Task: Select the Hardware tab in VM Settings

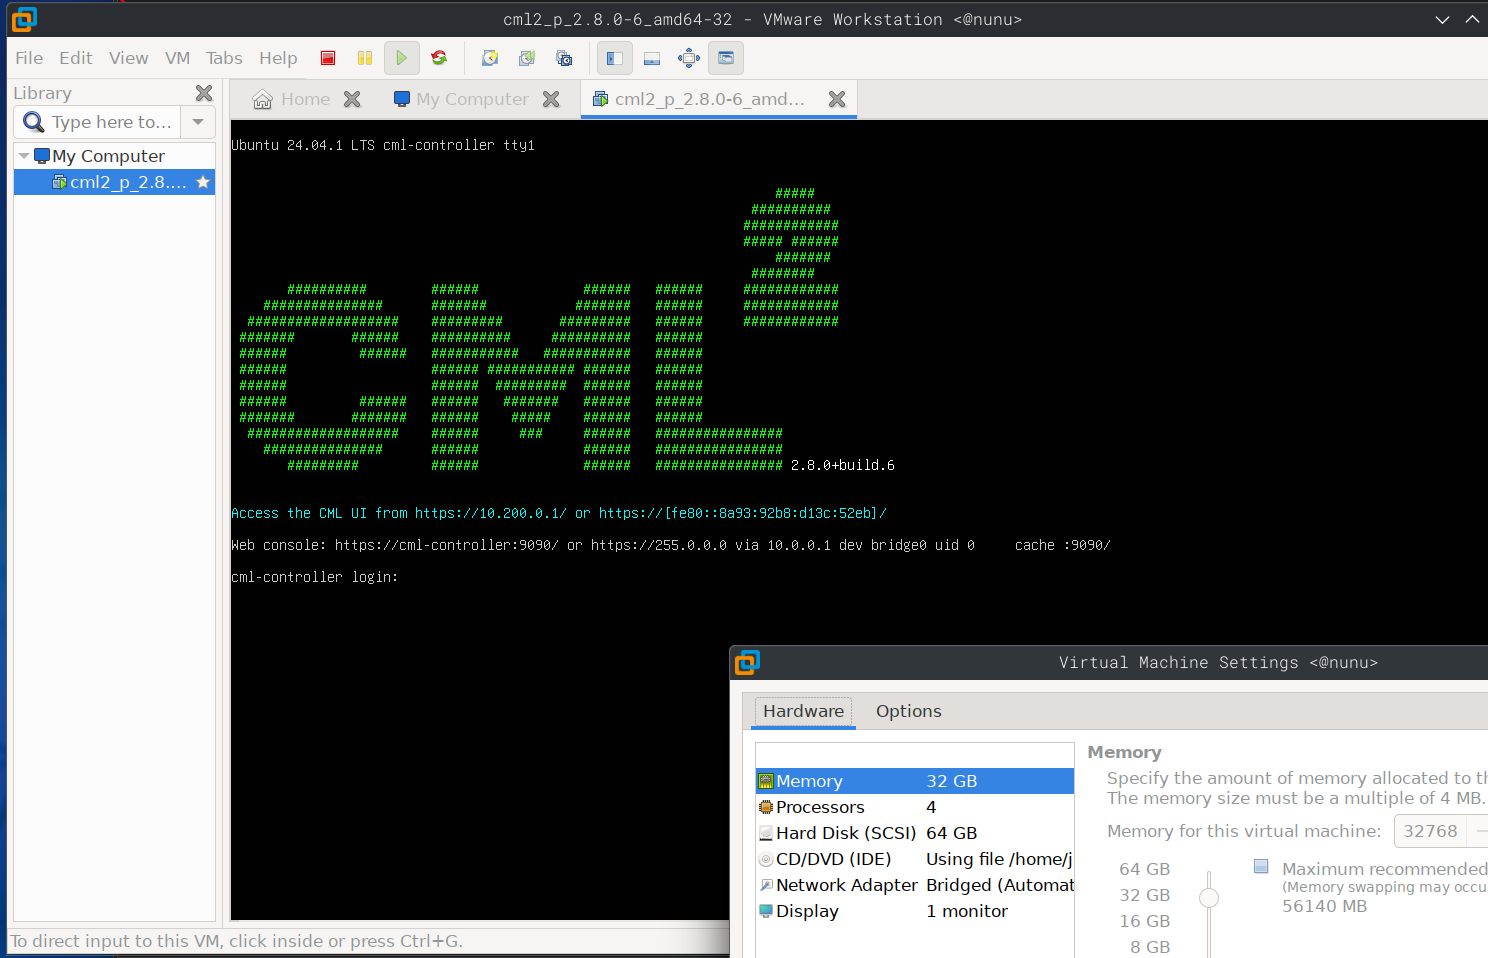Action: (804, 711)
